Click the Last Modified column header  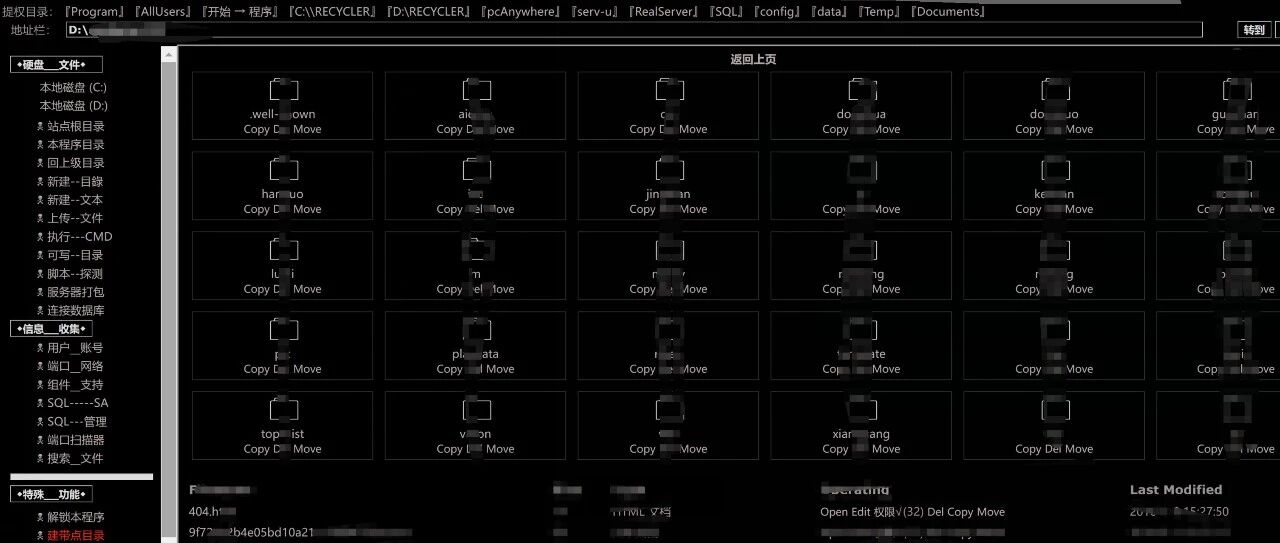[x=1176, y=490]
